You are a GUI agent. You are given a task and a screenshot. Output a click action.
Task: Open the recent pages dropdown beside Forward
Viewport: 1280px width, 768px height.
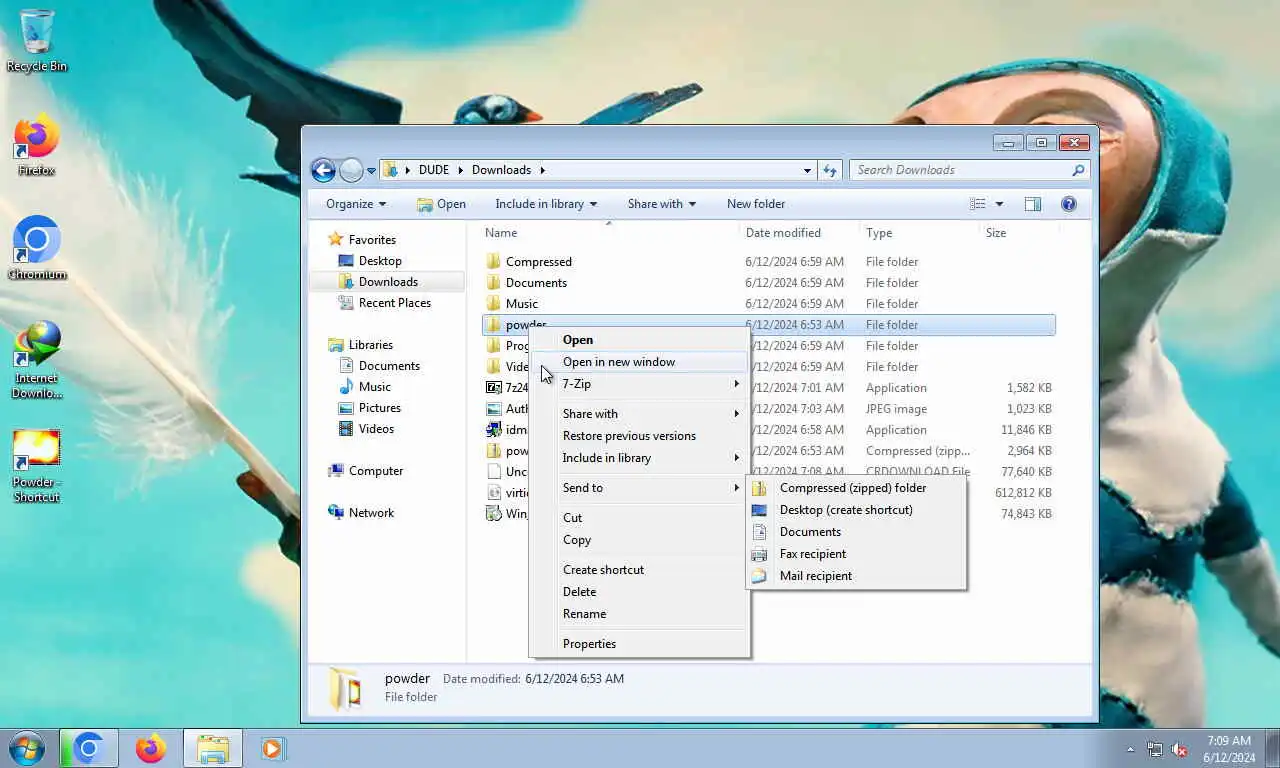[371, 171]
